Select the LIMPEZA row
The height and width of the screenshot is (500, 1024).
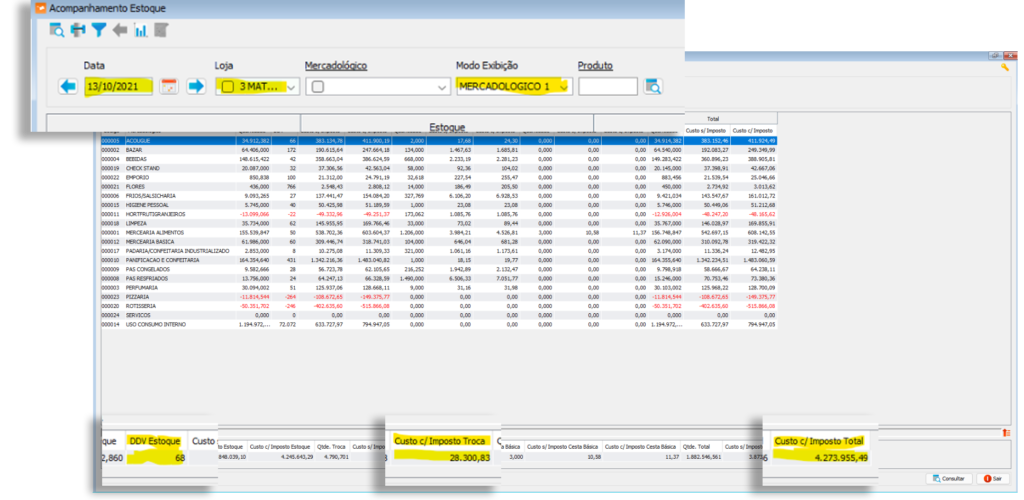pos(439,223)
